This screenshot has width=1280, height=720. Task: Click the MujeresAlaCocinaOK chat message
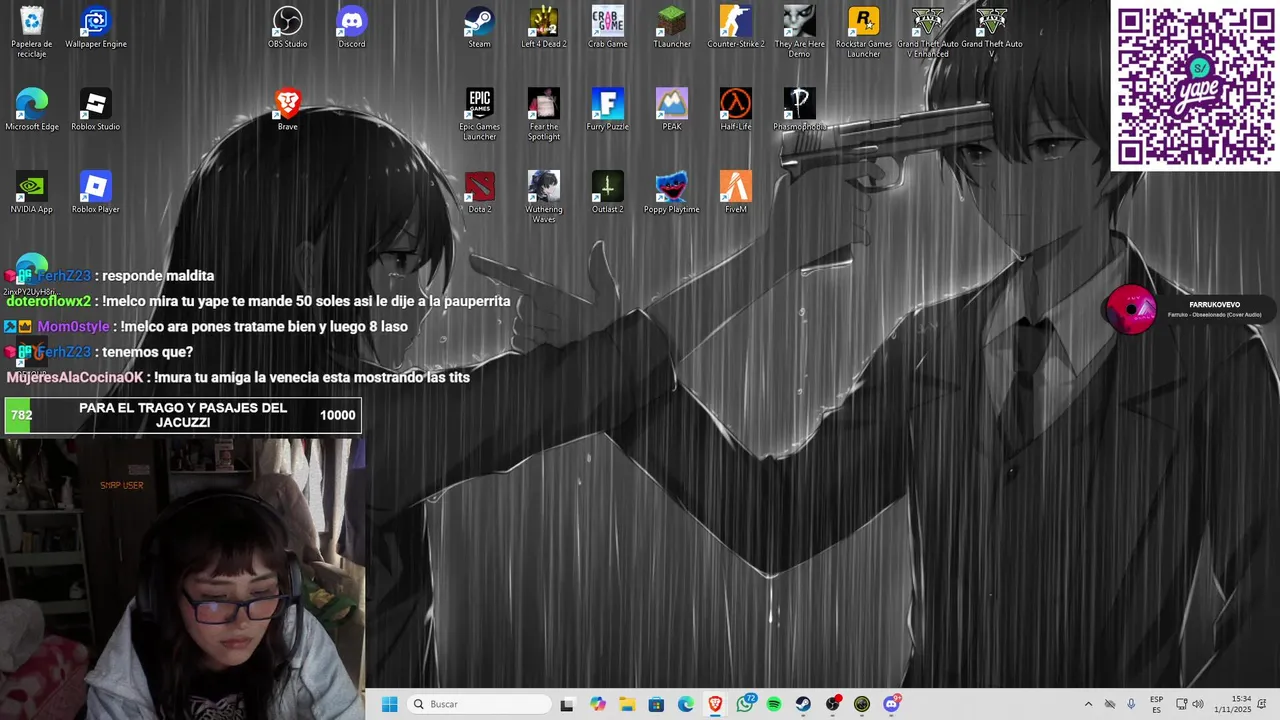coord(238,377)
